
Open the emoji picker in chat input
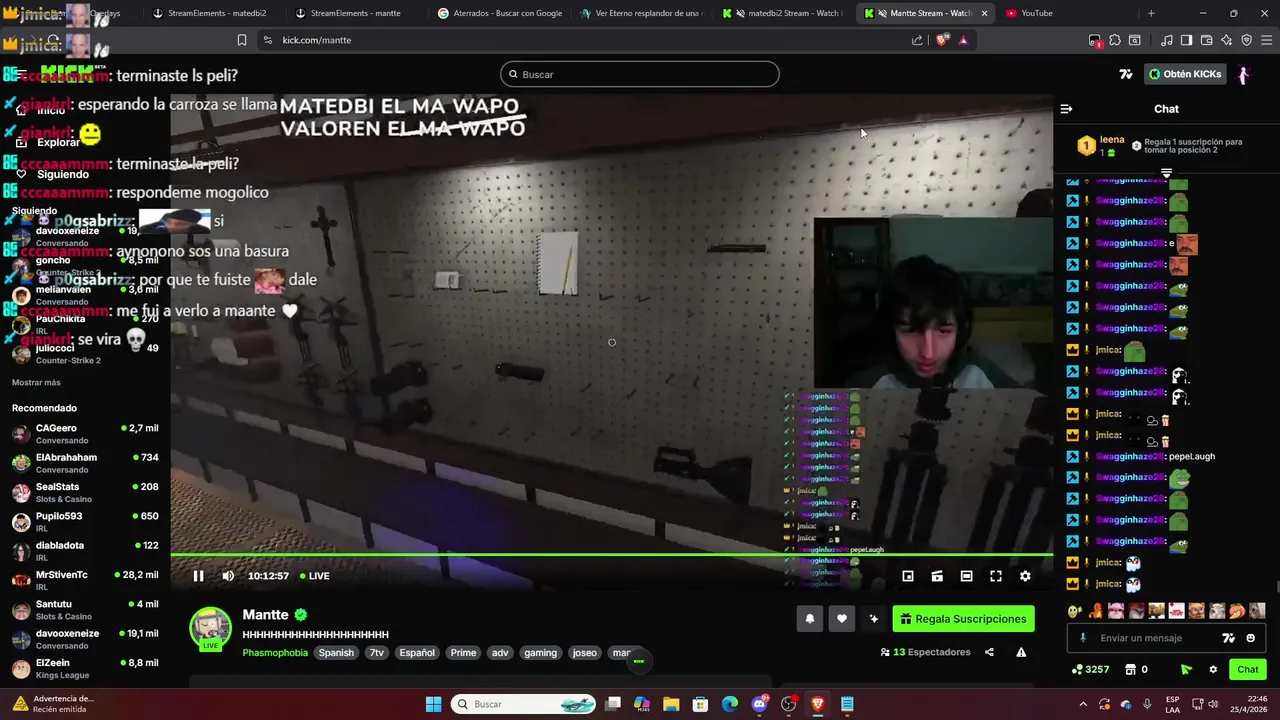(x=1250, y=638)
